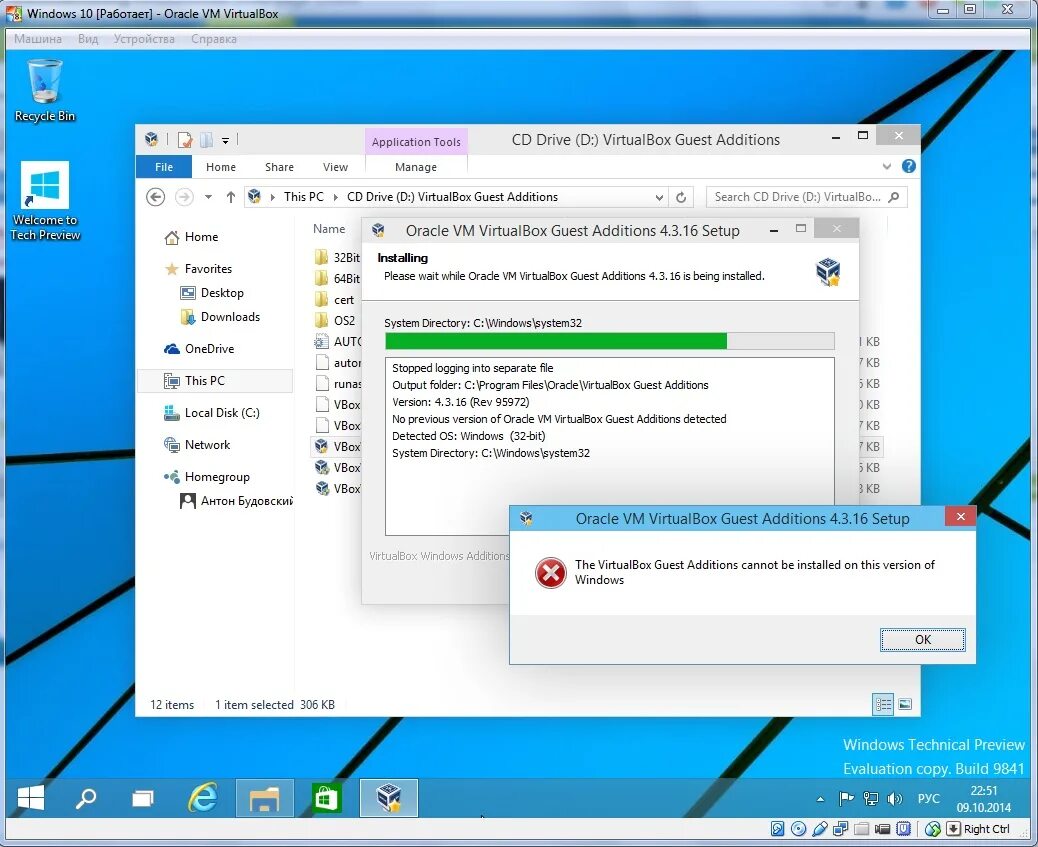Switch to large icons view button

pyautogui.click(x=905, y=704)
